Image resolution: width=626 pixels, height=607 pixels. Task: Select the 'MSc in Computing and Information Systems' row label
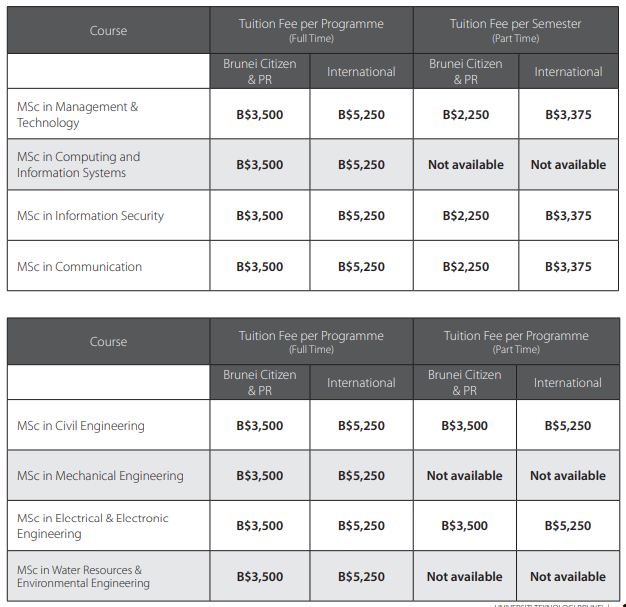(x=79, y=165)
